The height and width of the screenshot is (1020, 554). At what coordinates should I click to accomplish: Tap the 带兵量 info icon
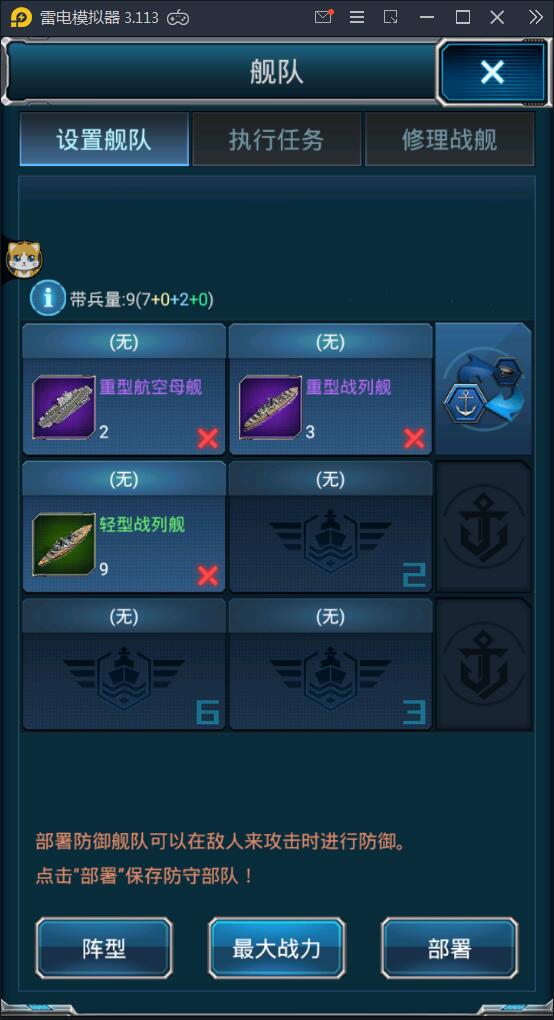pos(47,299)
